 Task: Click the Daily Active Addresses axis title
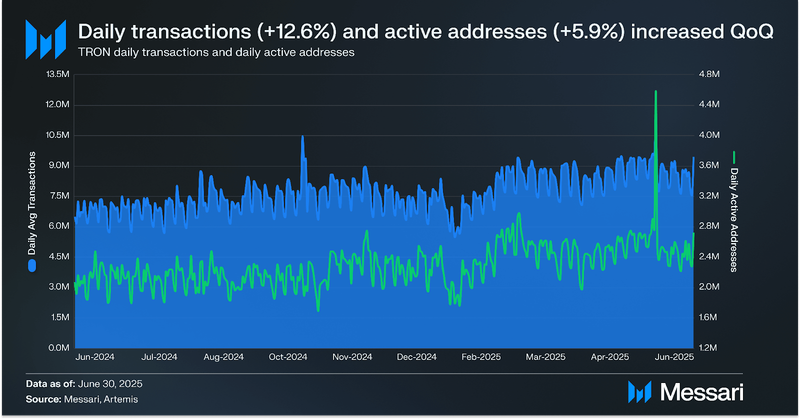pos(734,220)
